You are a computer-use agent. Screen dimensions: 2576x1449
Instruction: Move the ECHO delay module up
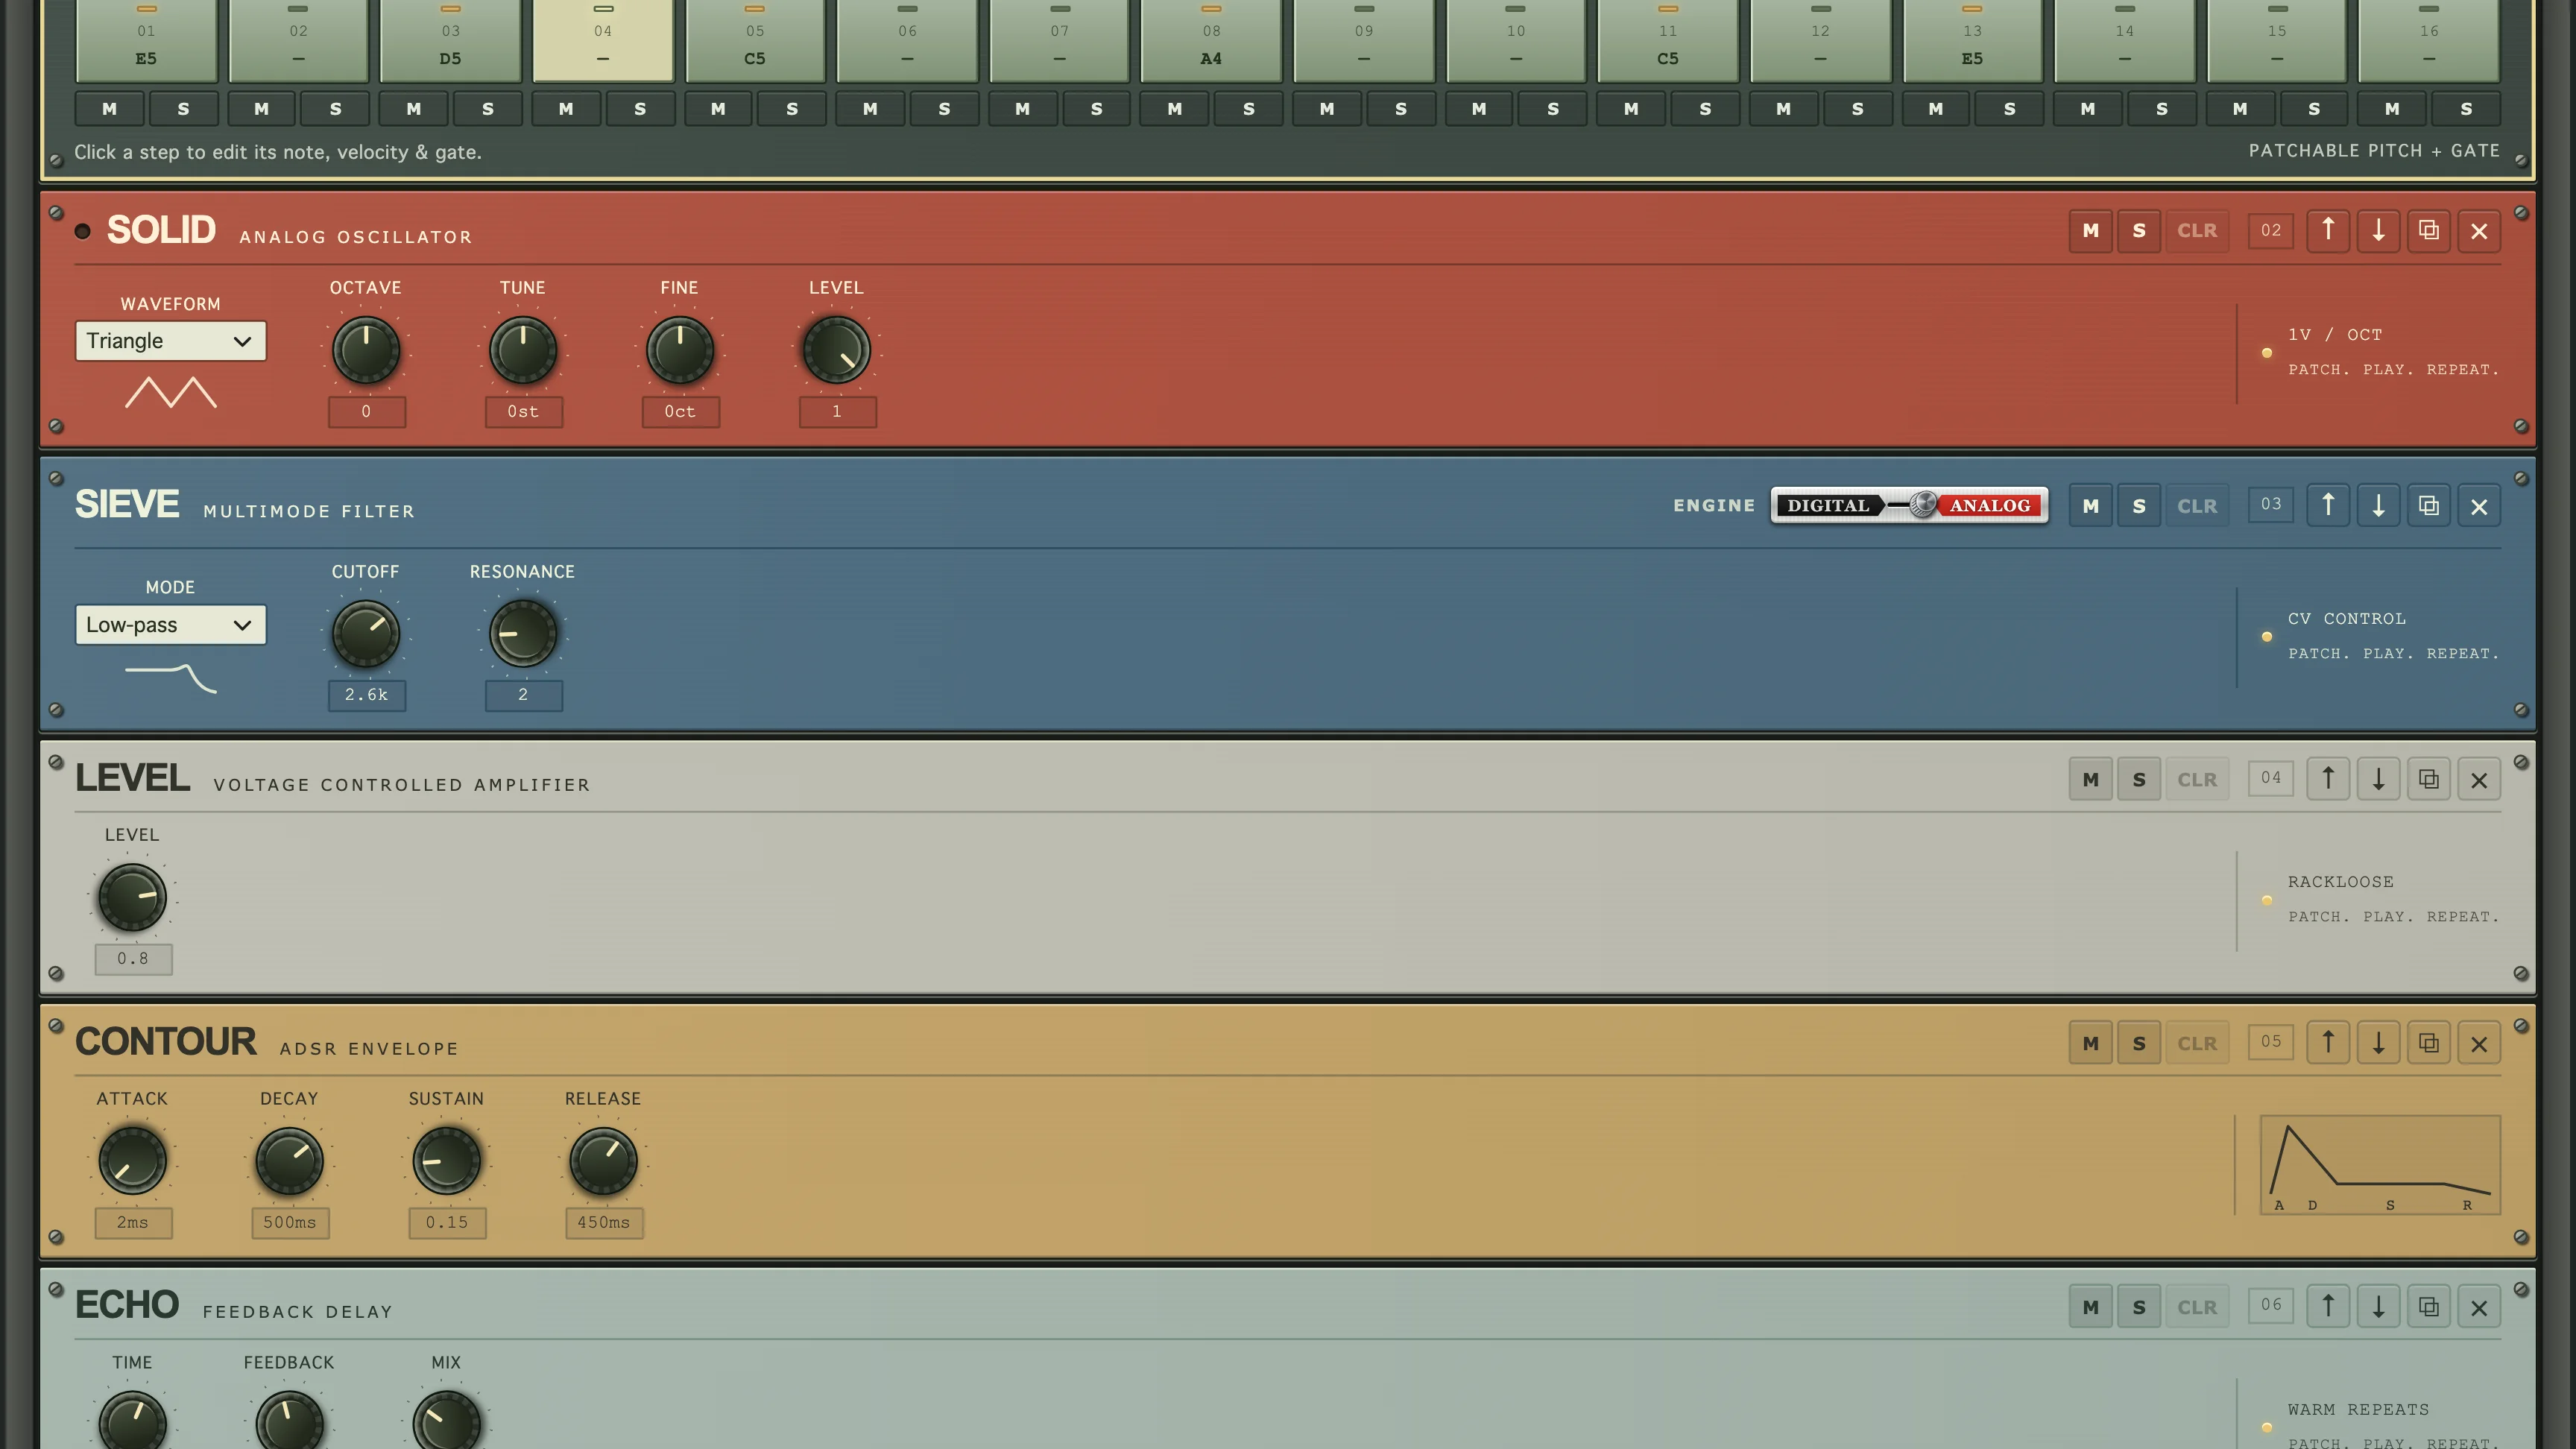[x=2328, y=1306]
